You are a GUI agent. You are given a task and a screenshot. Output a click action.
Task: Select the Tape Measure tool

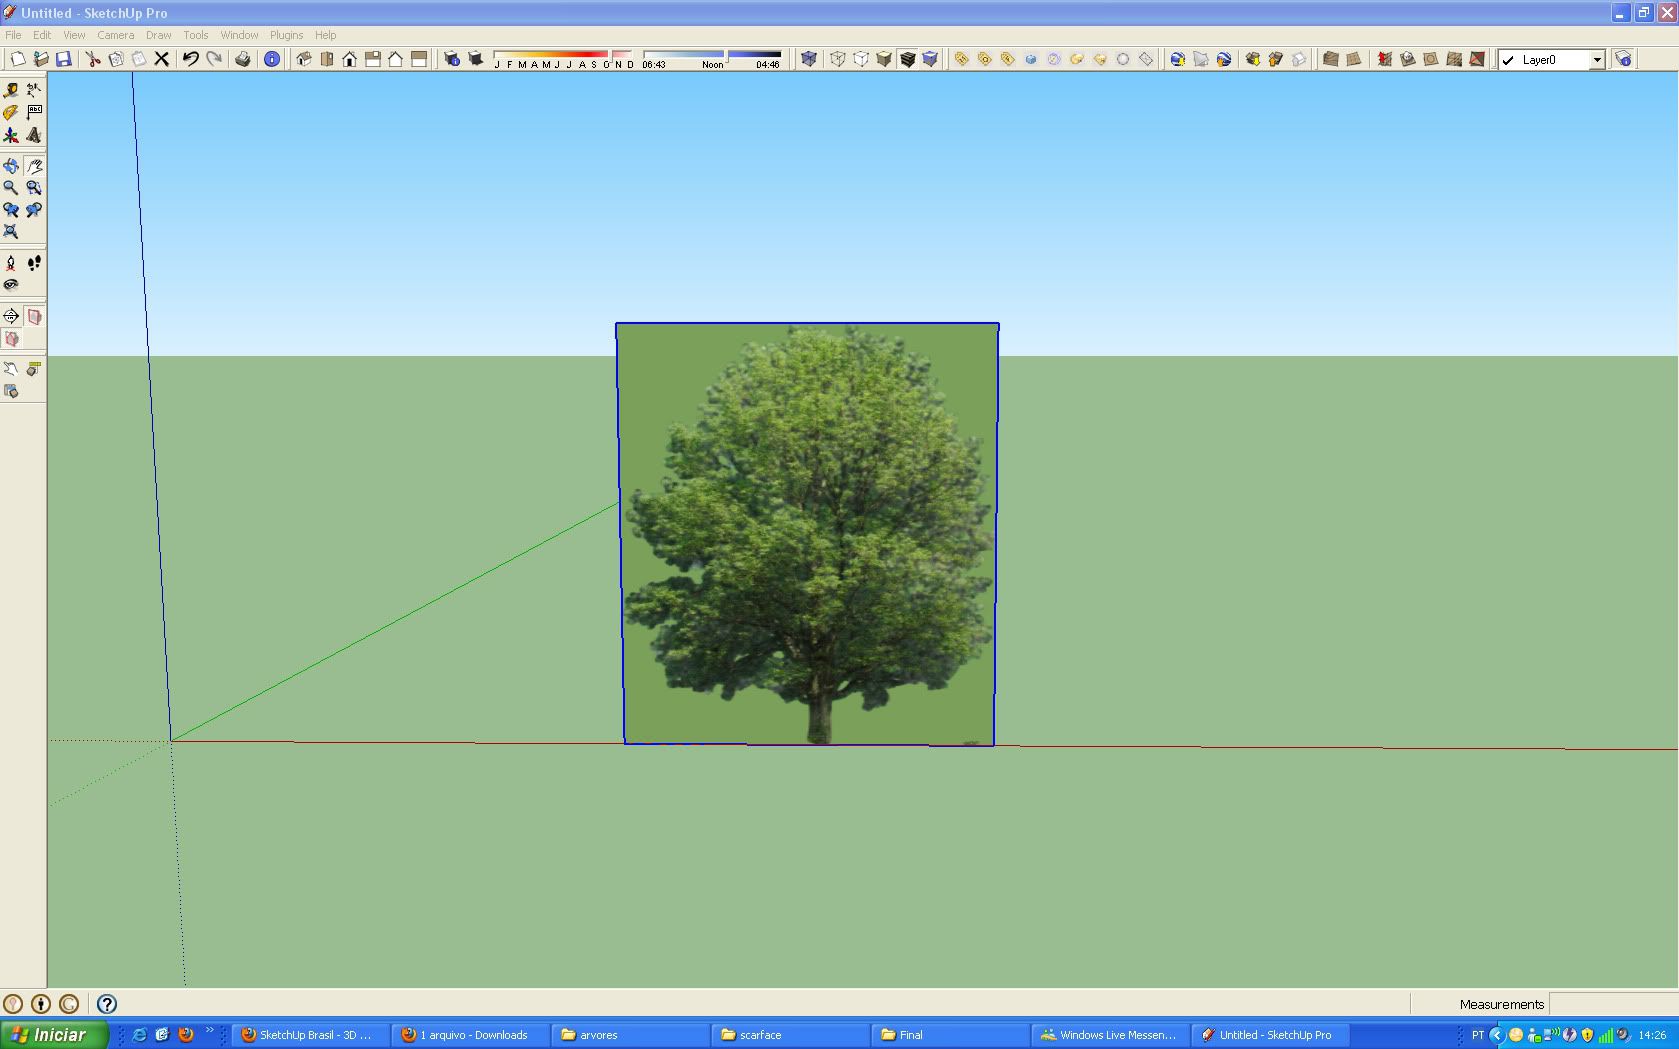point(11,90)
